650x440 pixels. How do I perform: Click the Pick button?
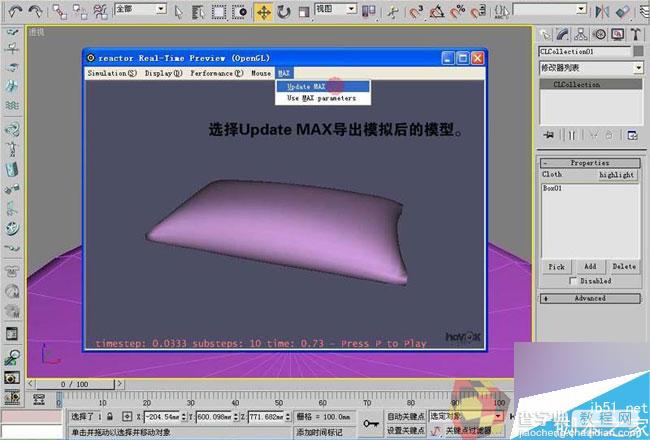556,267
